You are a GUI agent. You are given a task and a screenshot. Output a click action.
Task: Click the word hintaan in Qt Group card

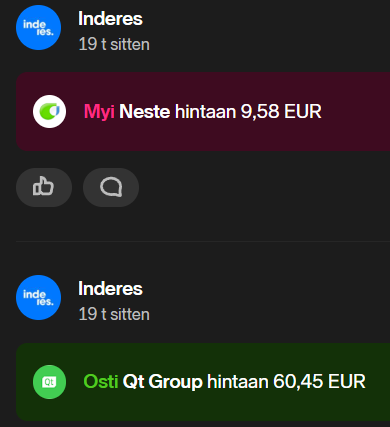click(238, 382)
